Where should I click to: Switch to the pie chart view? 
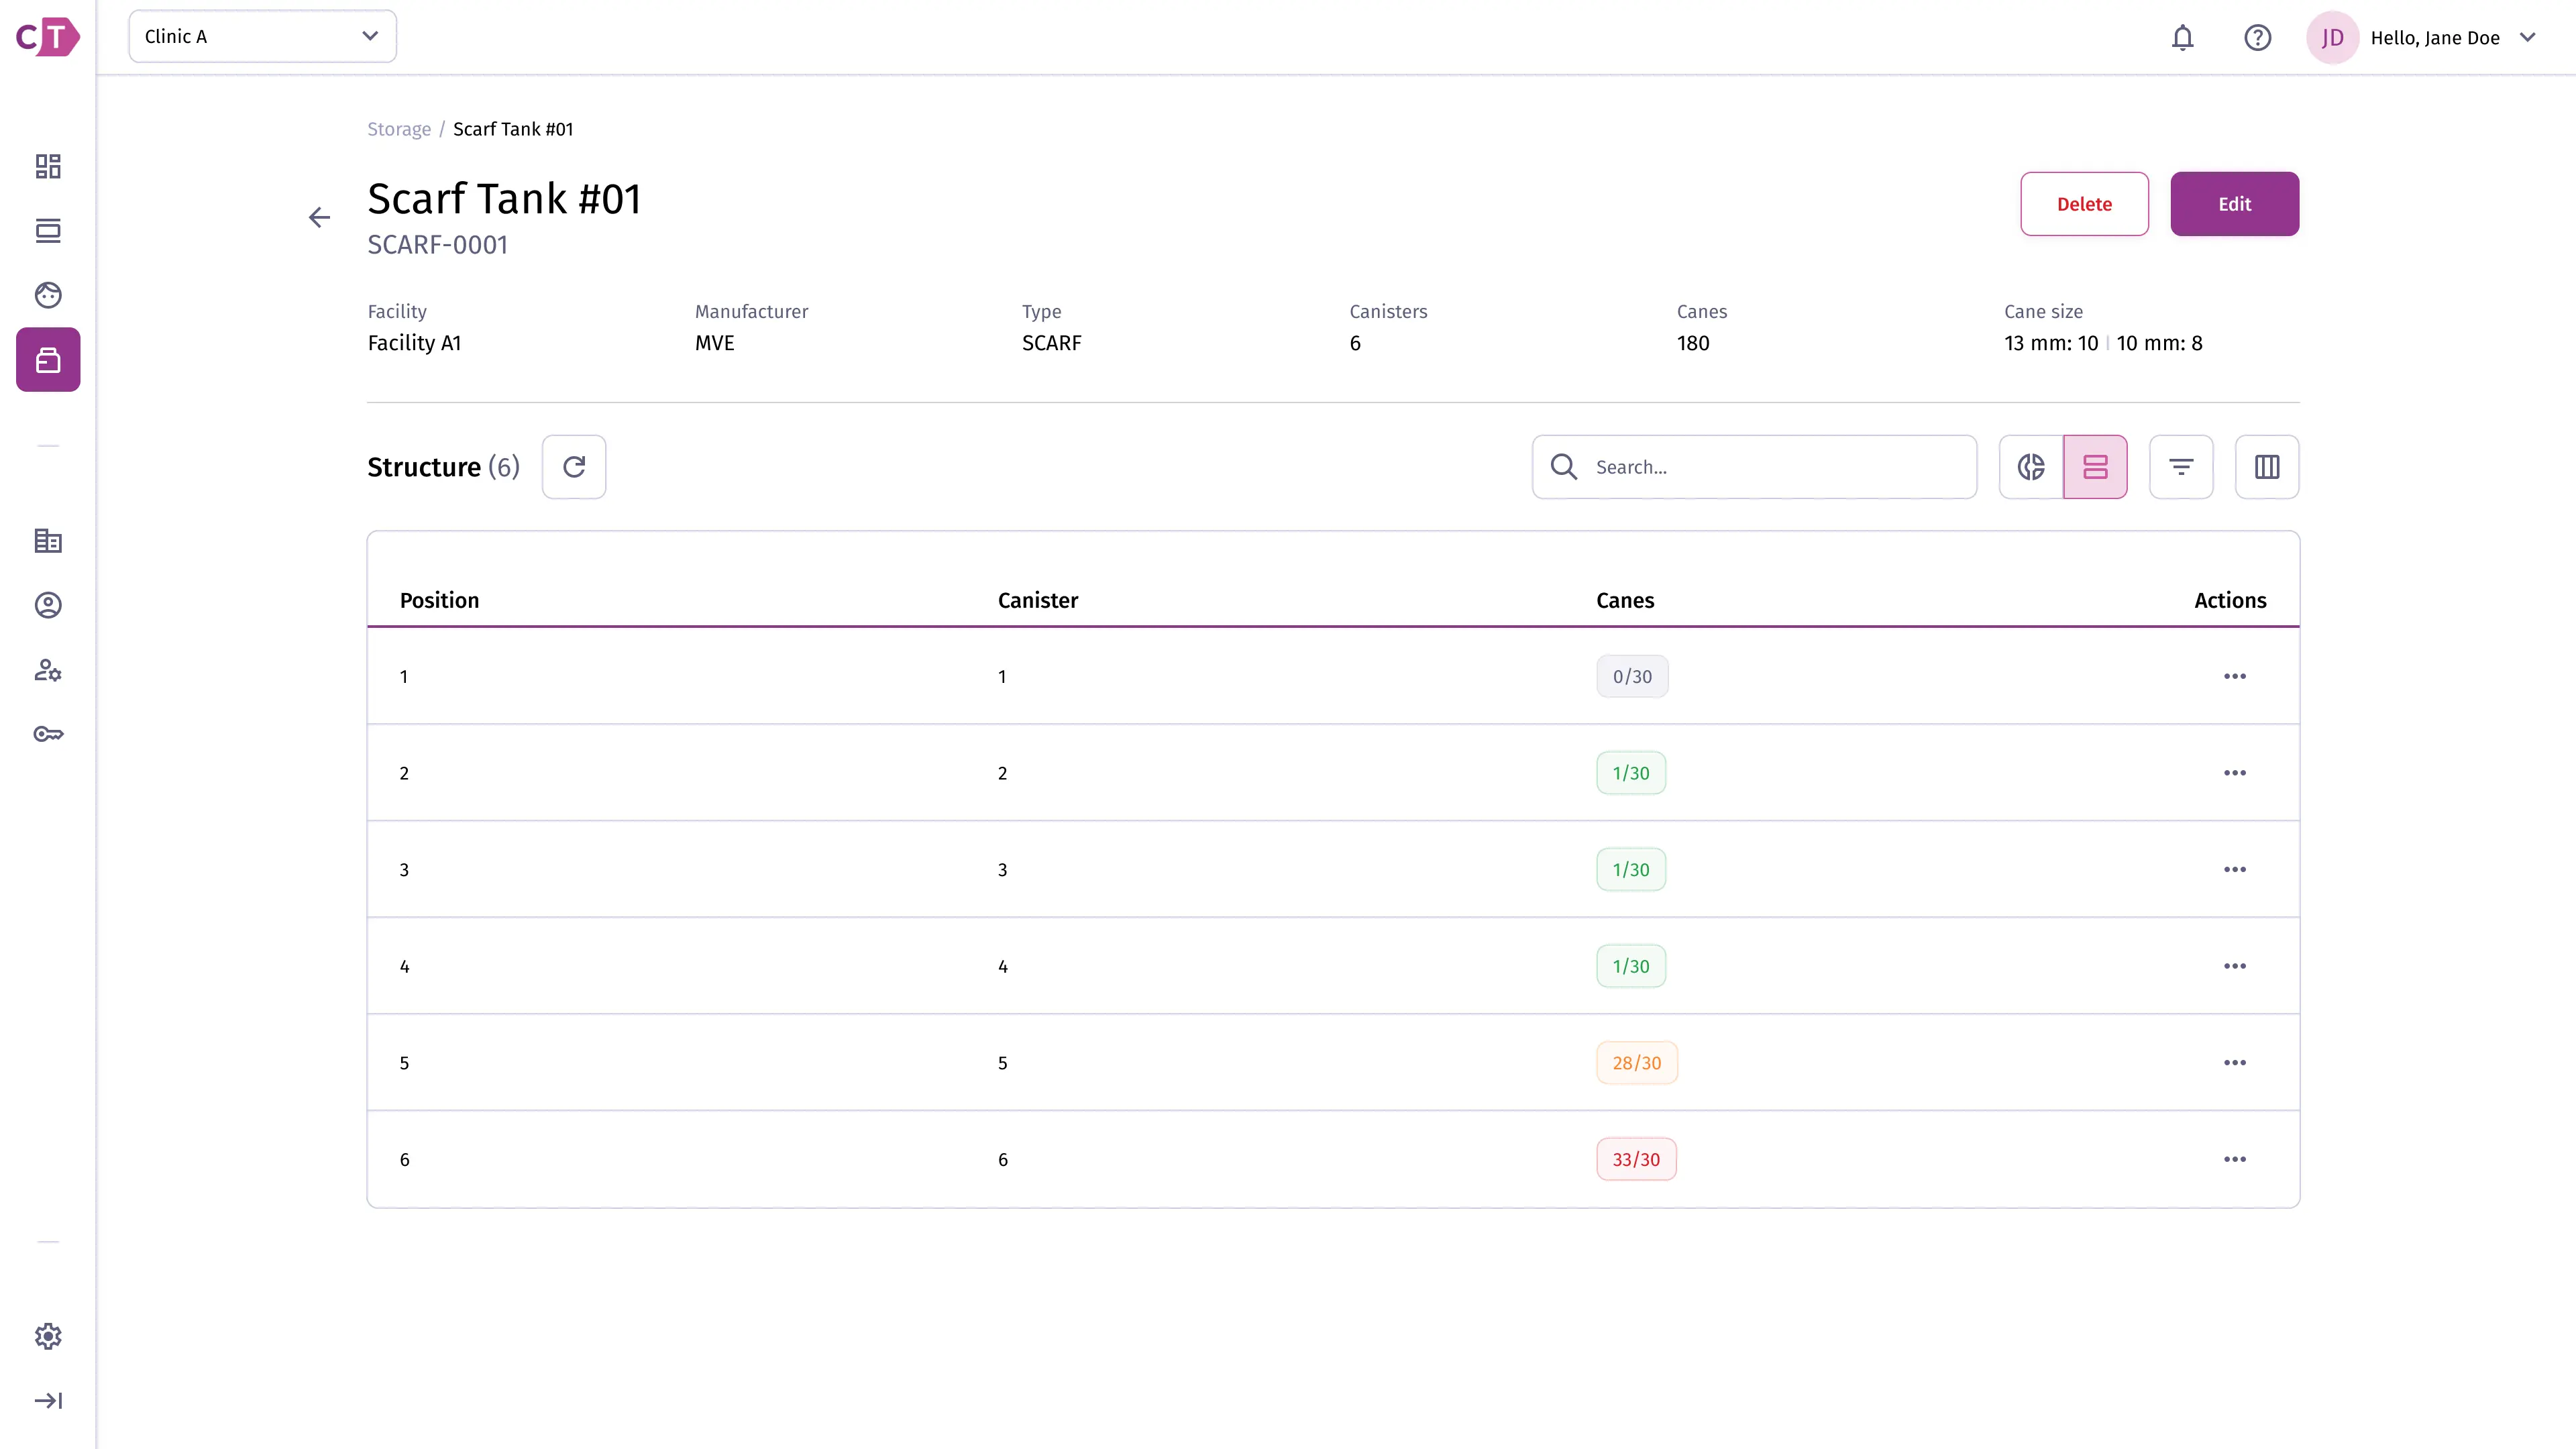click(2031, 467)
